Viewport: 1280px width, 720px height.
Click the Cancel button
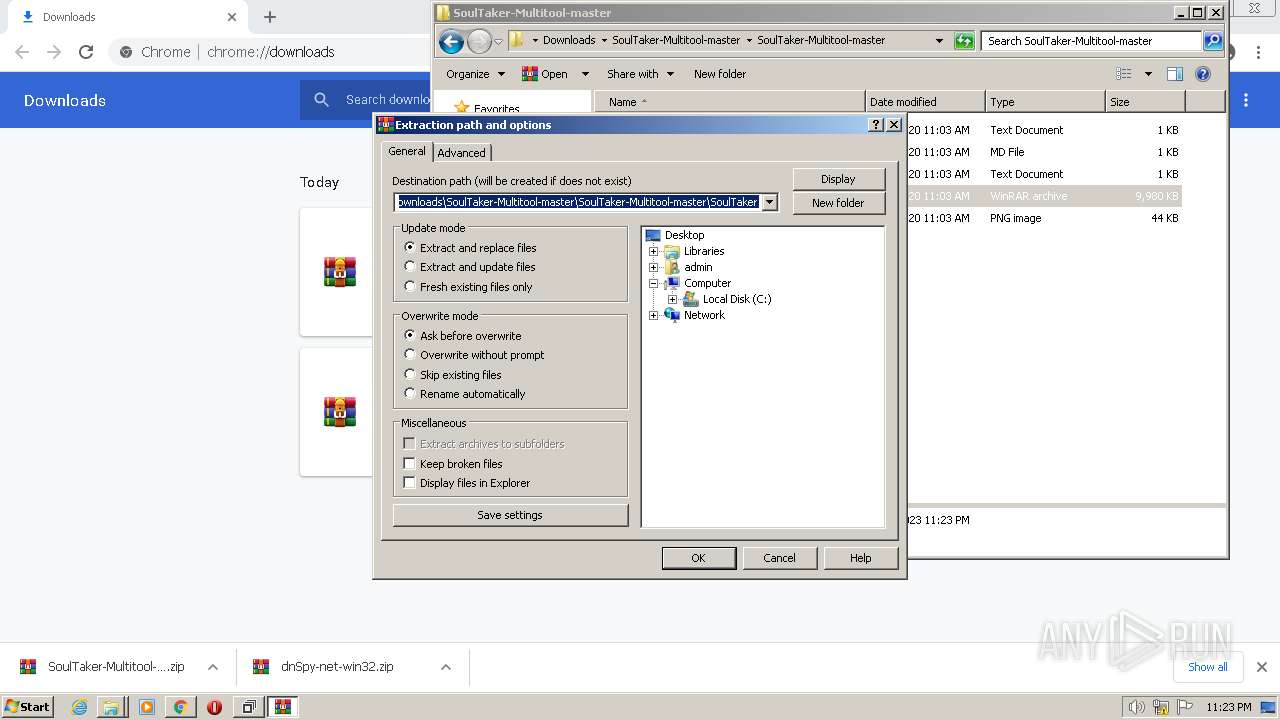(x=780, y=558)
